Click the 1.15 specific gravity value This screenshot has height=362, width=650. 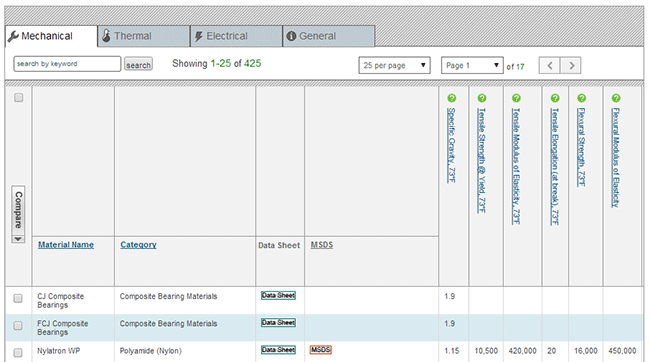[x=452, y=351]
